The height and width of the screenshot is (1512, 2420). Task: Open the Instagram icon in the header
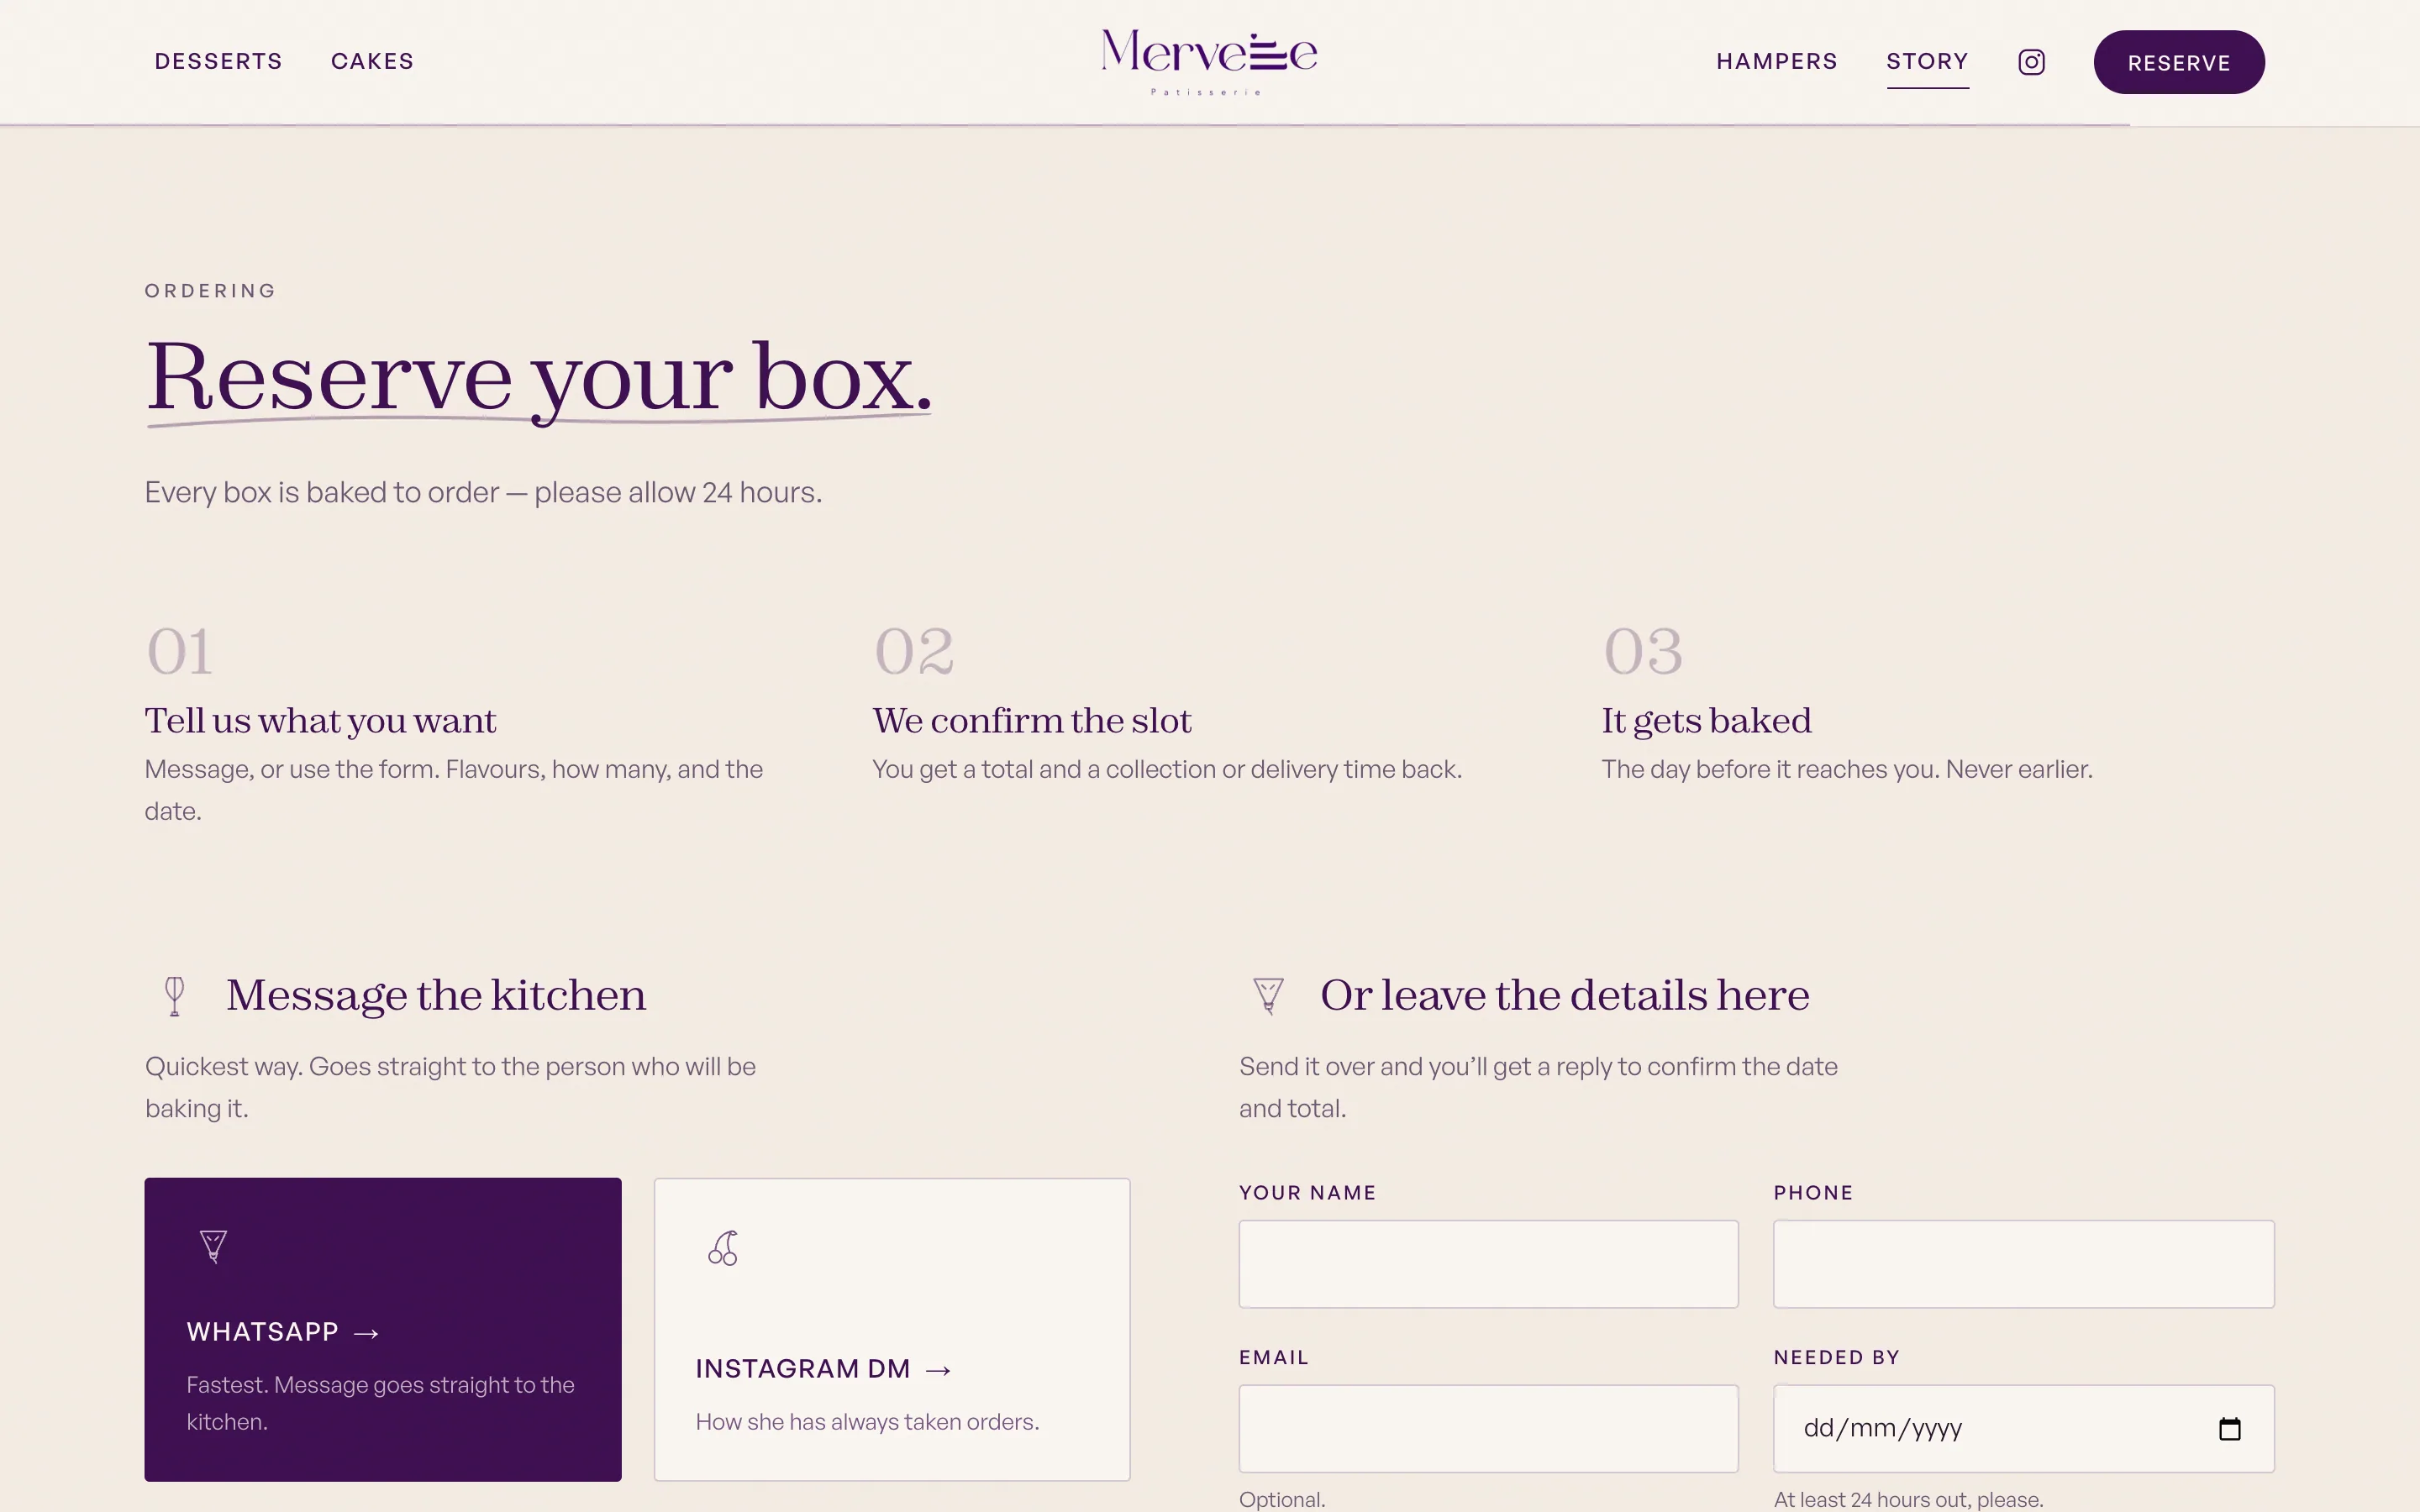click(x=2031, y=62)
